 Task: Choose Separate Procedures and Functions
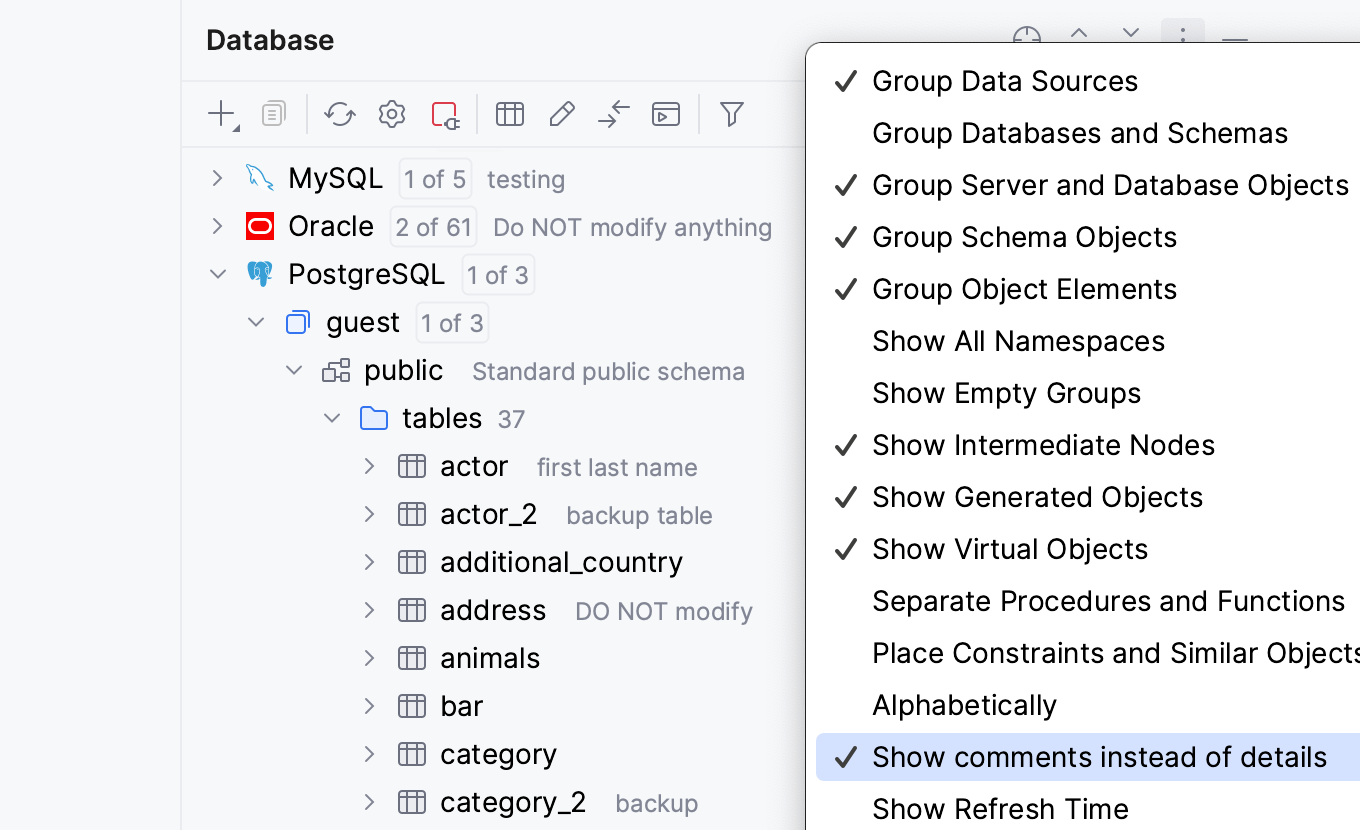[1108, 601]
